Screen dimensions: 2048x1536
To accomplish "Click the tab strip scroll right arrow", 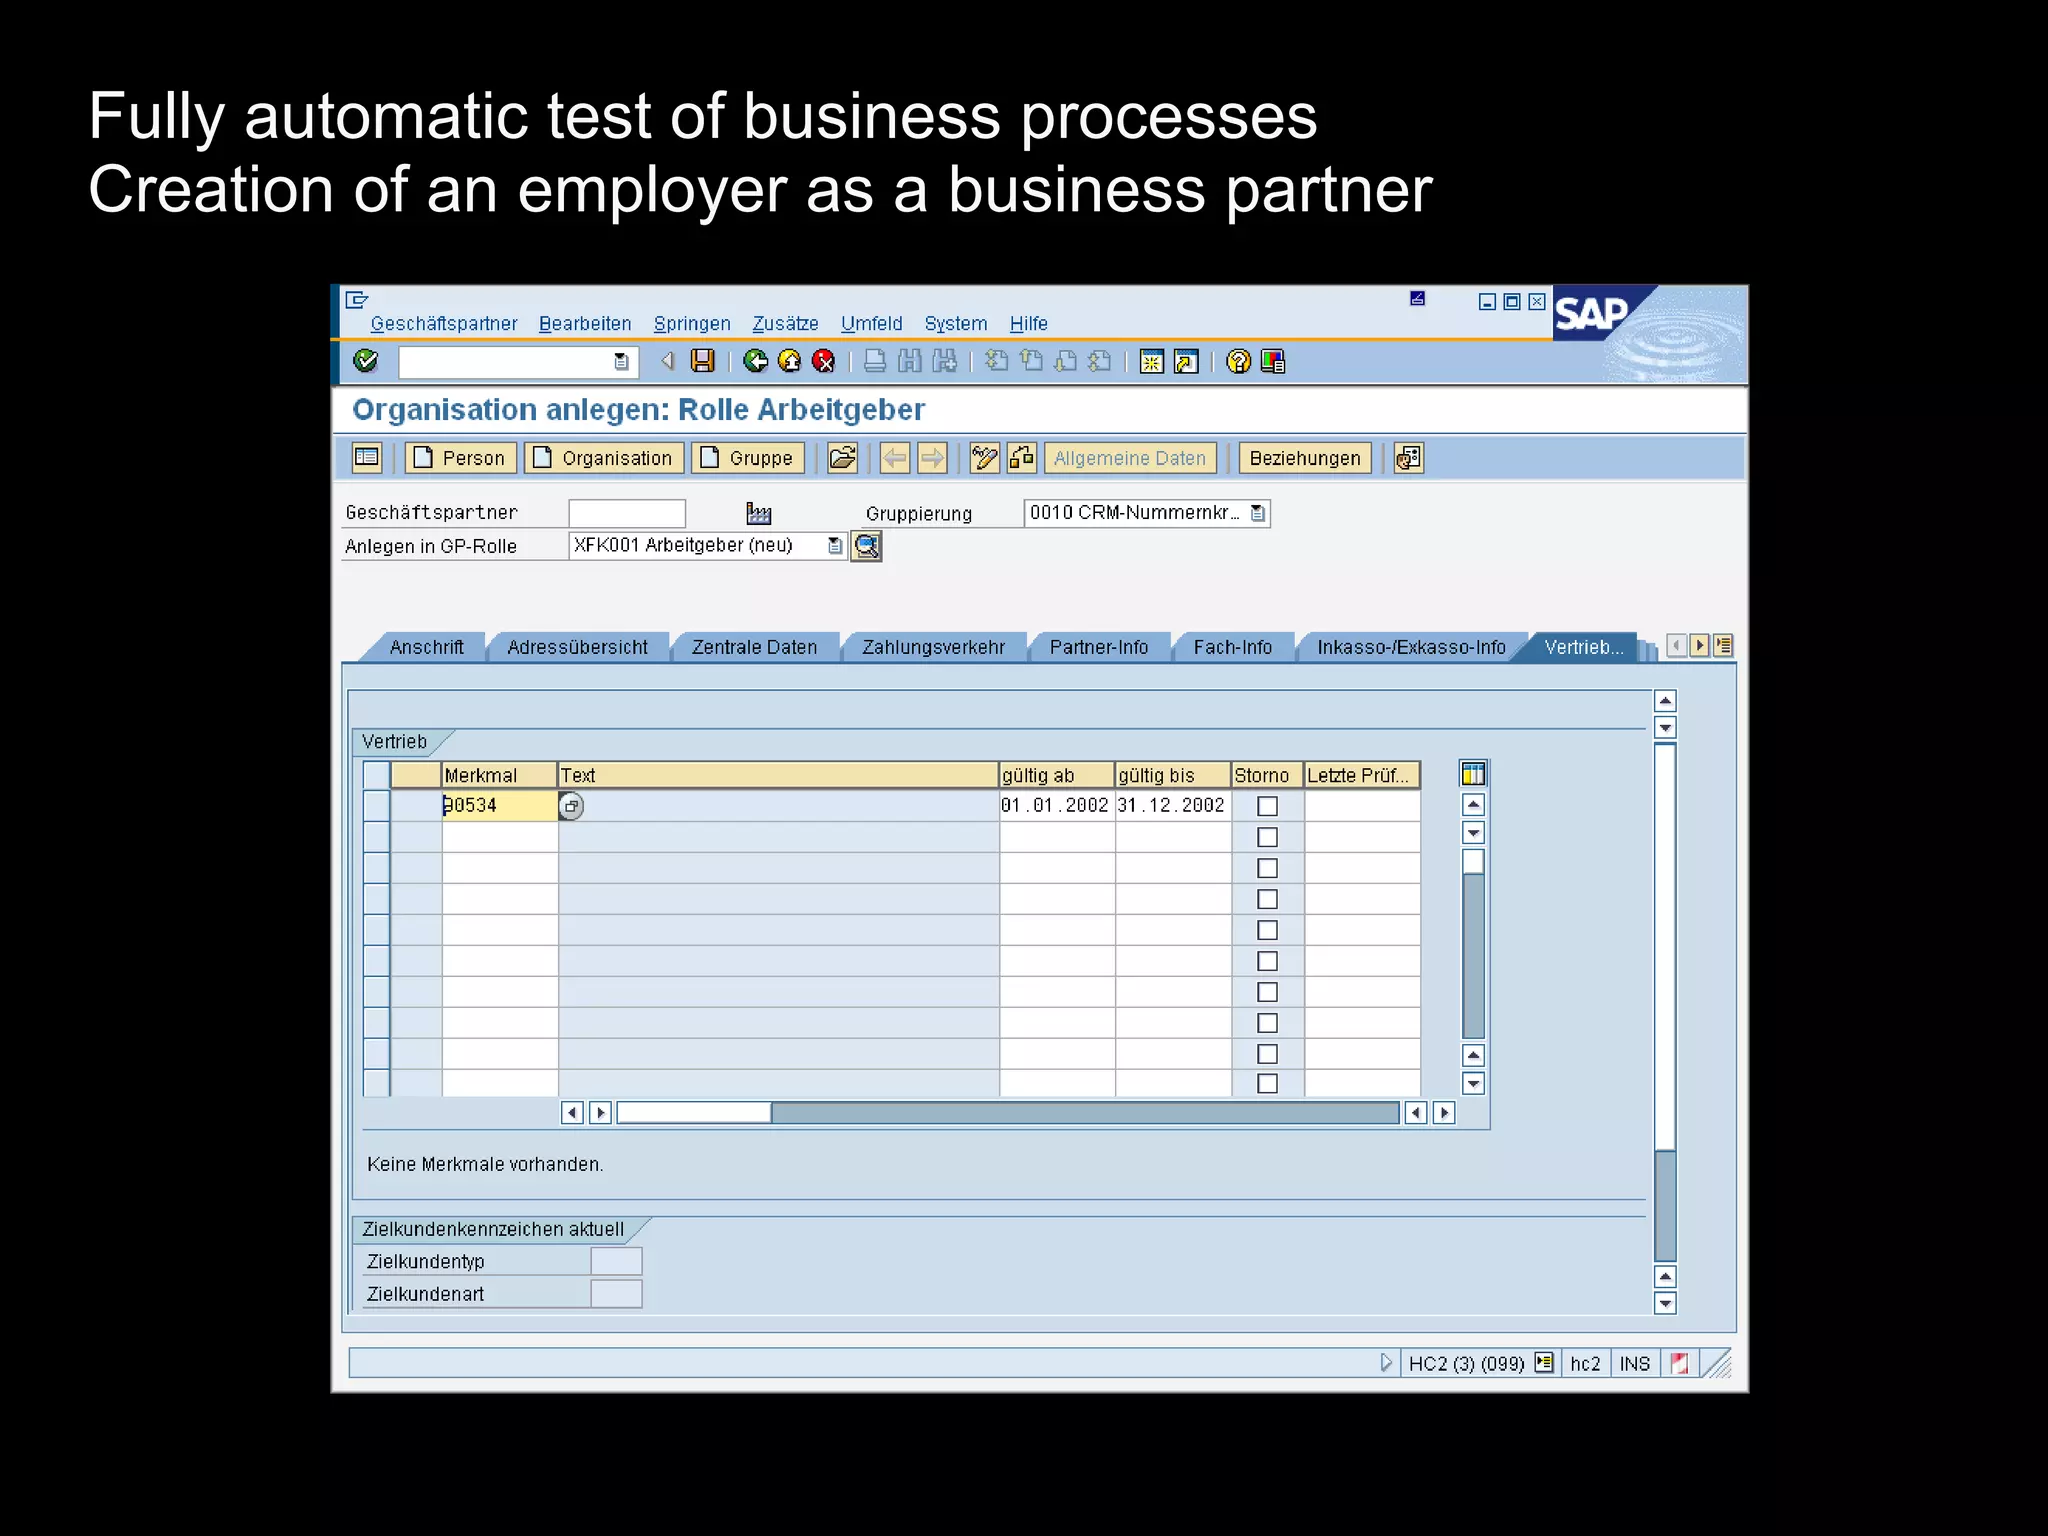I will pyautogui.click(x=1699, y=646).
